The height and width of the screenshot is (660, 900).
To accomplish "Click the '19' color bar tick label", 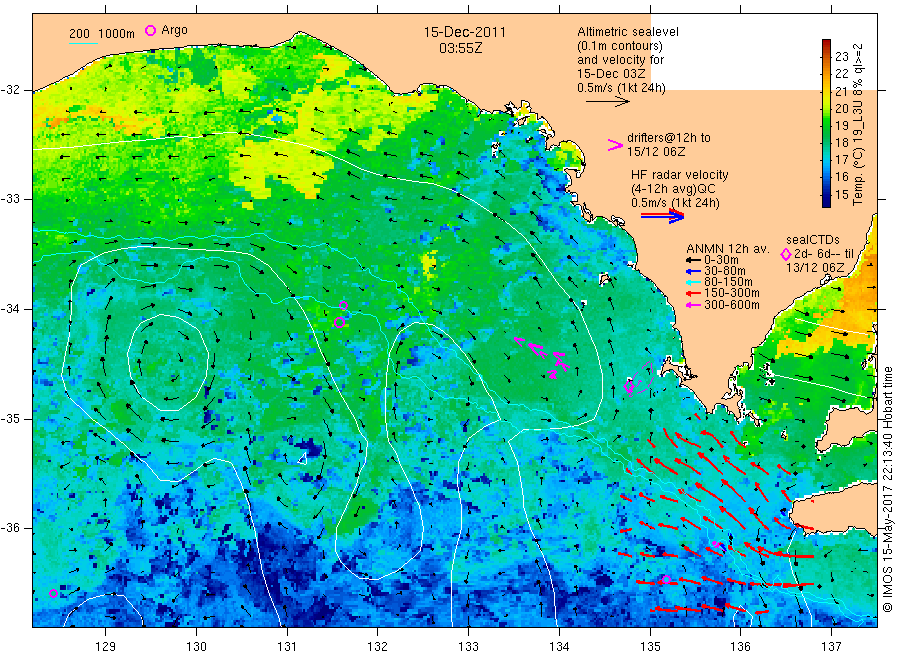I will tap(841, 126).
